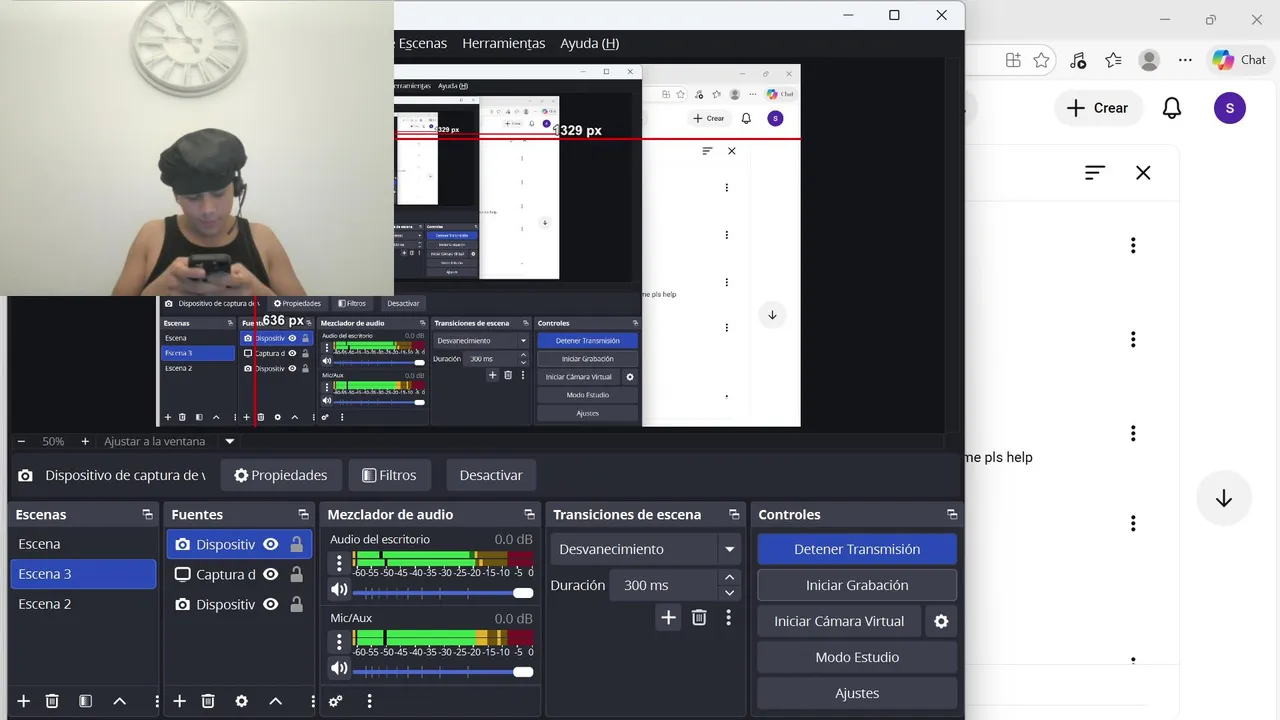Undock the Escenas panel

tap(147, 515)
